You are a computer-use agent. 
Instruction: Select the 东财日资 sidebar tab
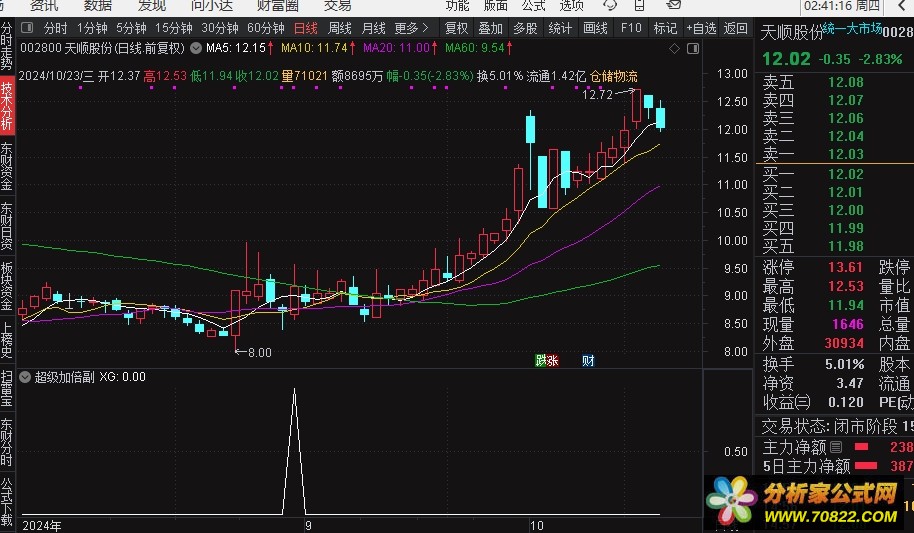click(6, 226)
